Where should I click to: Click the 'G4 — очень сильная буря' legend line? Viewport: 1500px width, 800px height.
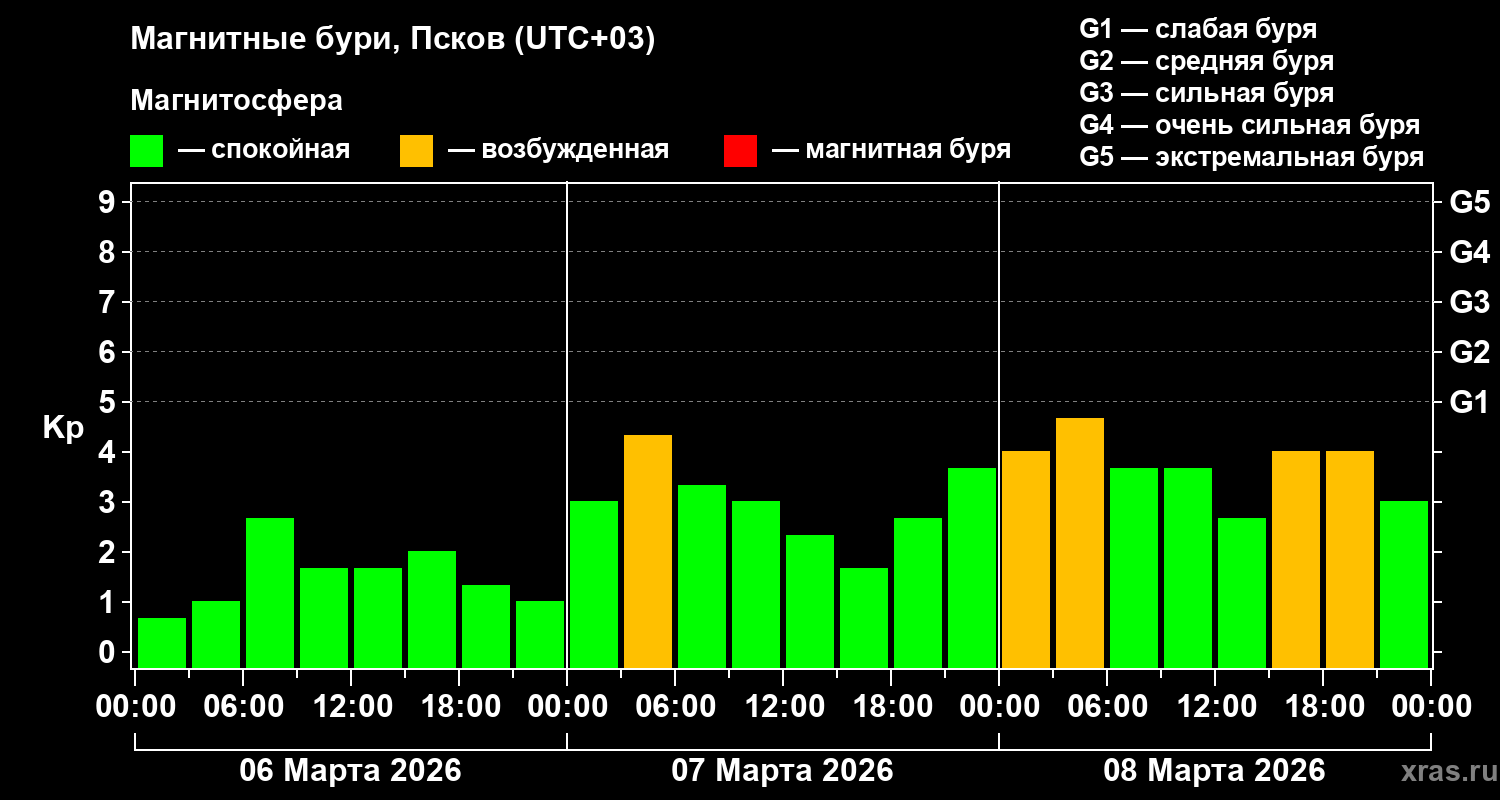(x=1250, y=125)
